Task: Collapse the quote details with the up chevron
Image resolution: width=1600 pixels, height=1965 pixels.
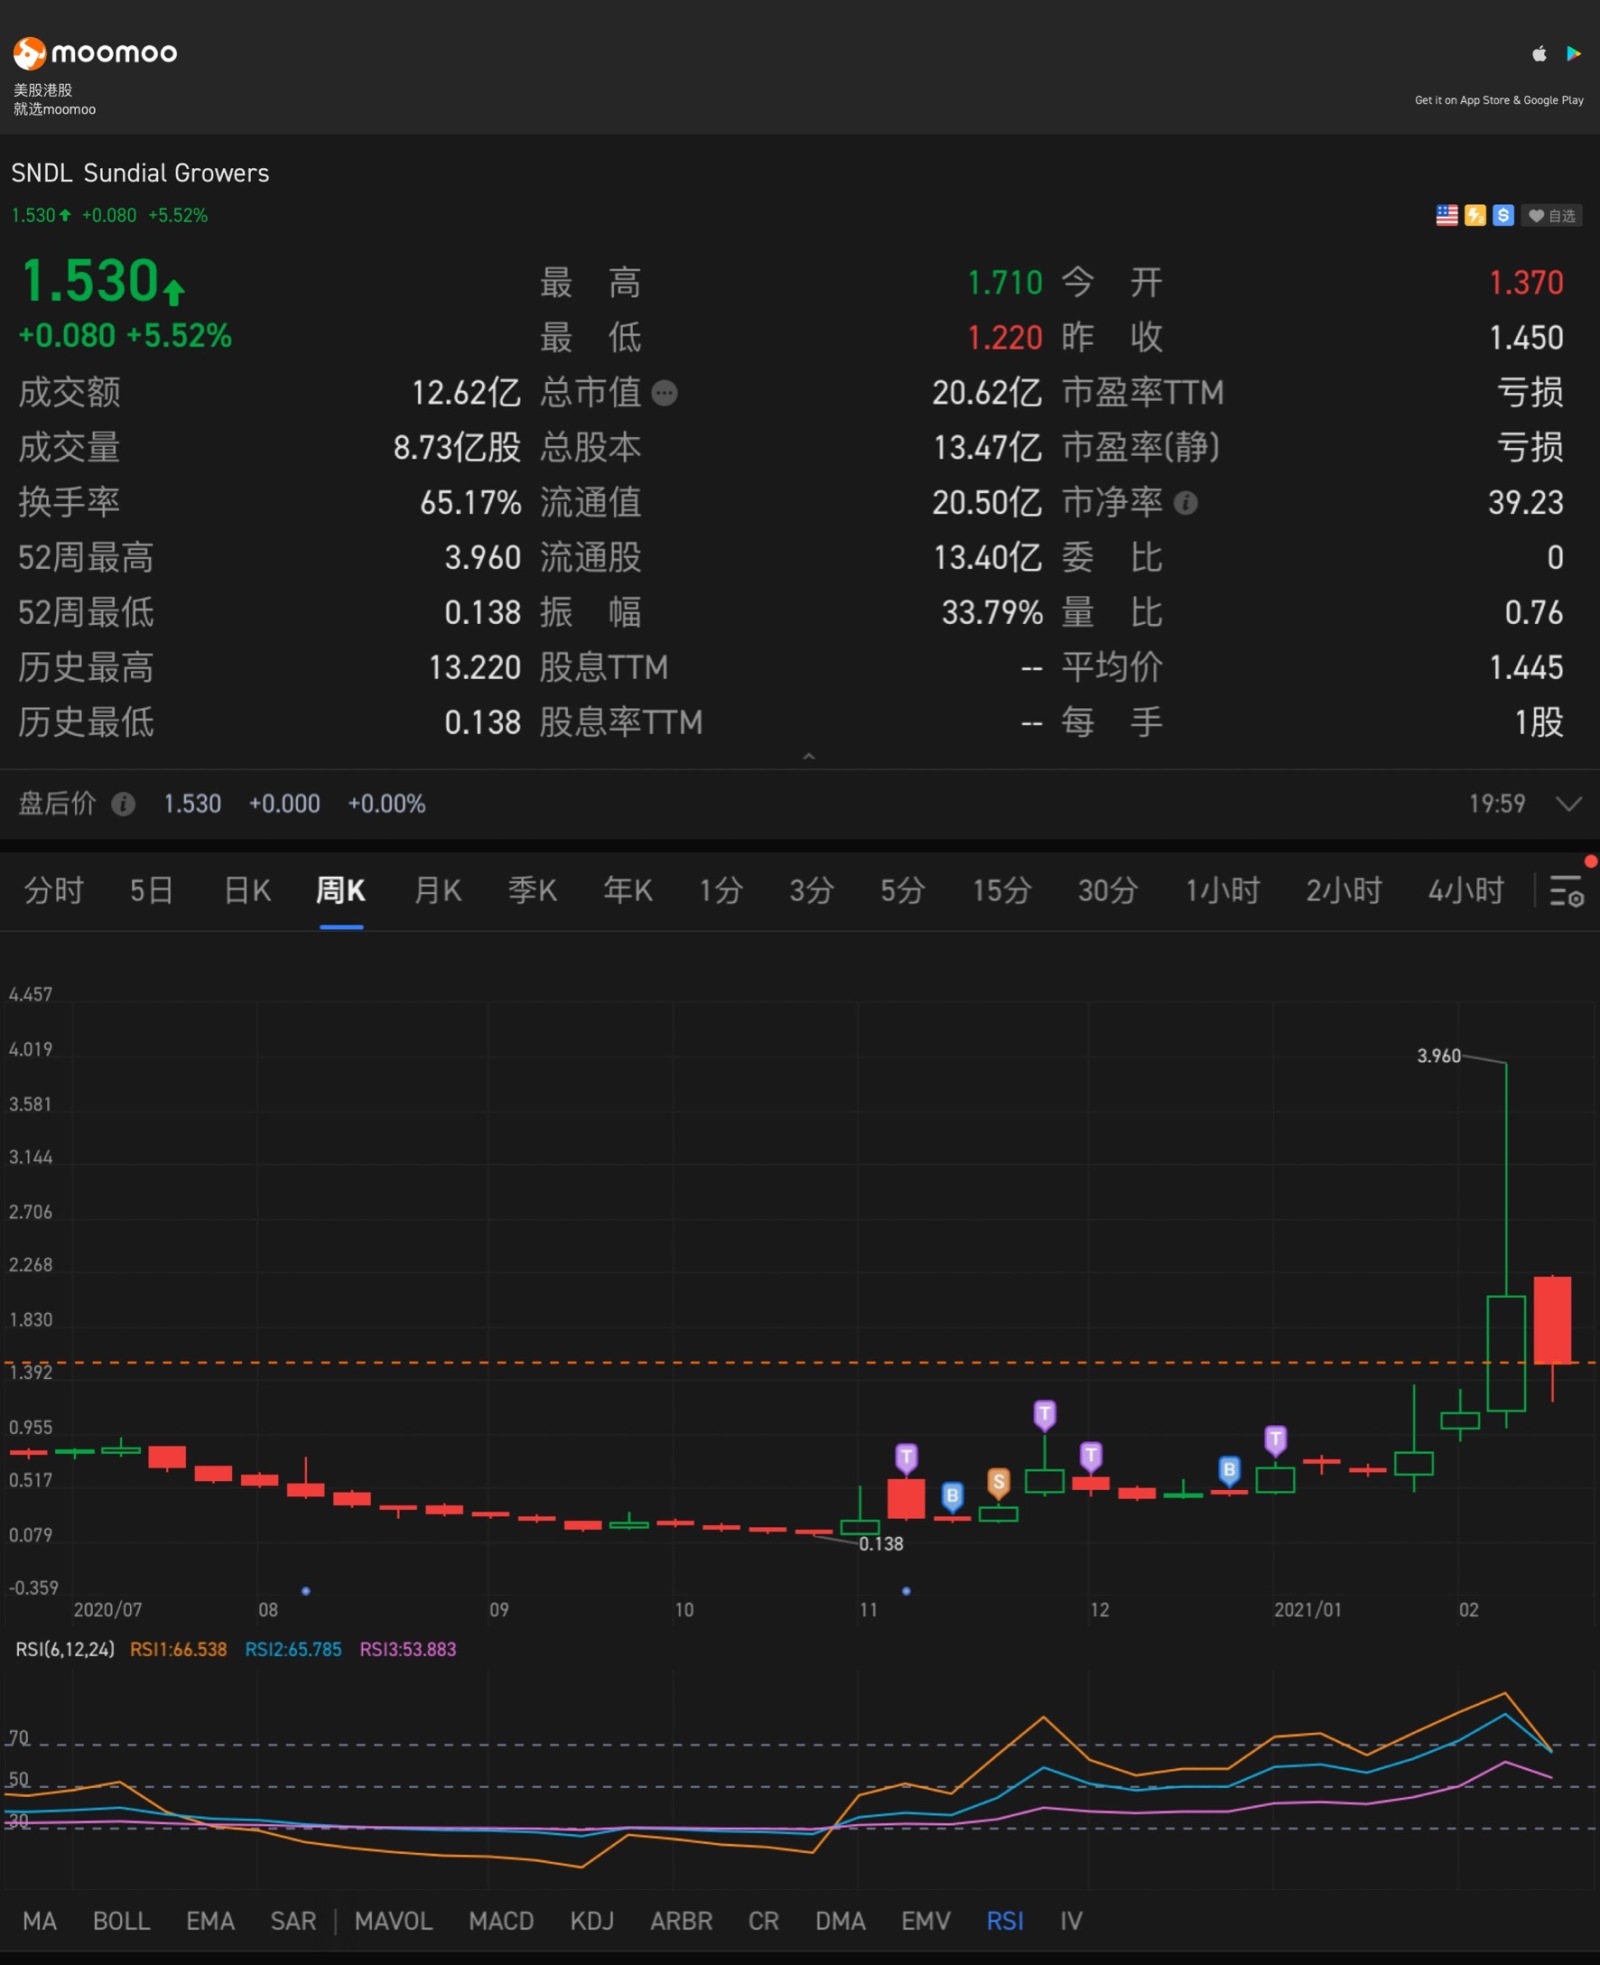Action: pyautogui.click(x=809, y=756)
